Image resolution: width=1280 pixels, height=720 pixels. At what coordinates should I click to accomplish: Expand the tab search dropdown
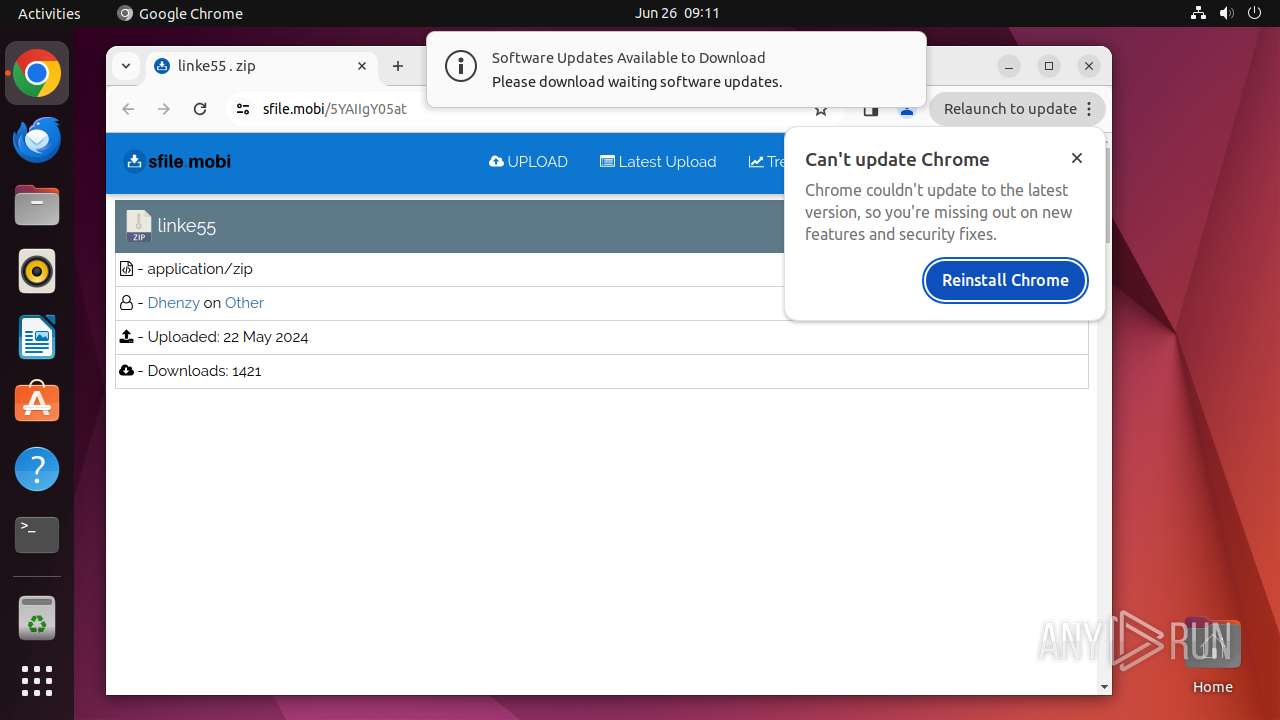[x=126, y=66]
